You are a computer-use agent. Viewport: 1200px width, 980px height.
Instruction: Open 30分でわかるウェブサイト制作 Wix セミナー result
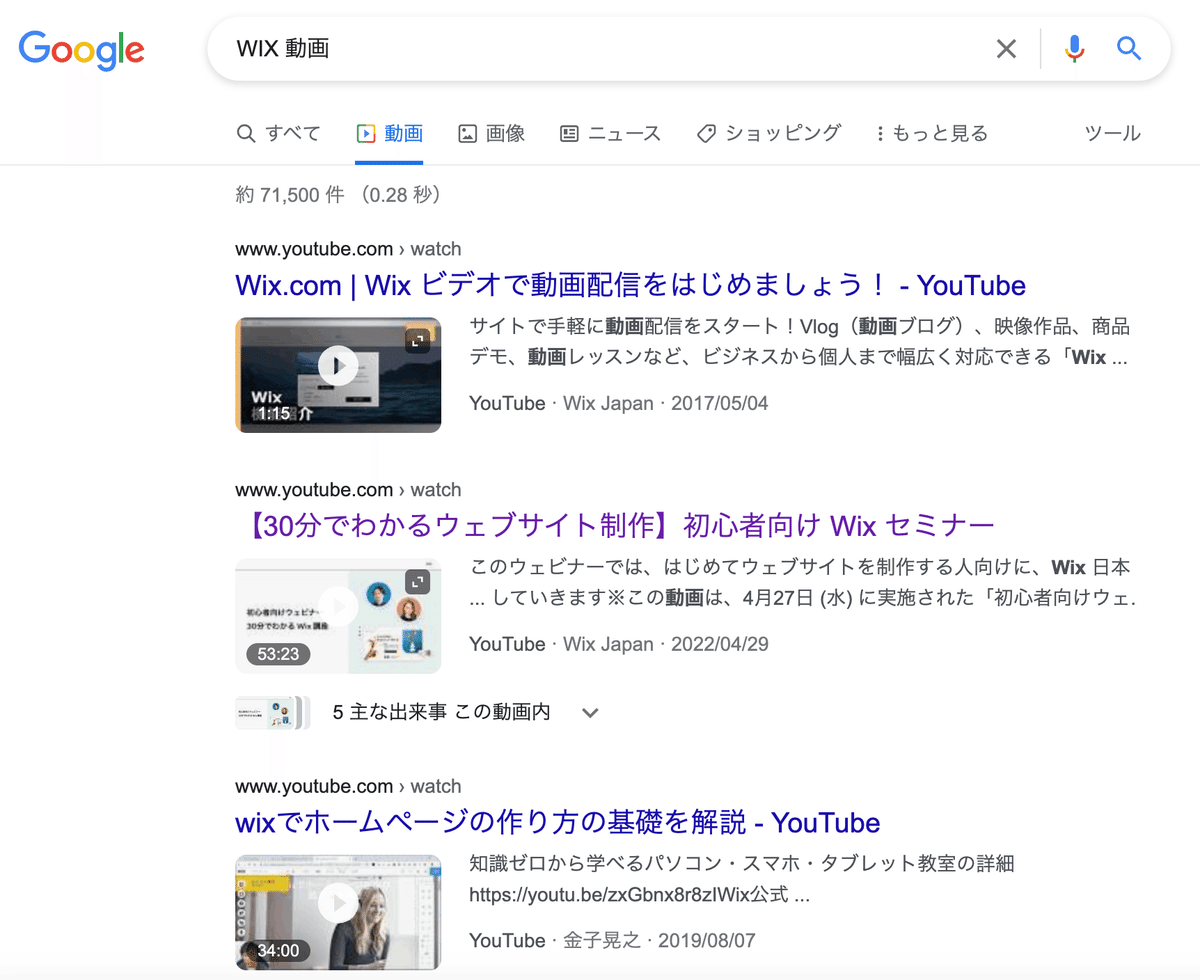tap(619, 525)
